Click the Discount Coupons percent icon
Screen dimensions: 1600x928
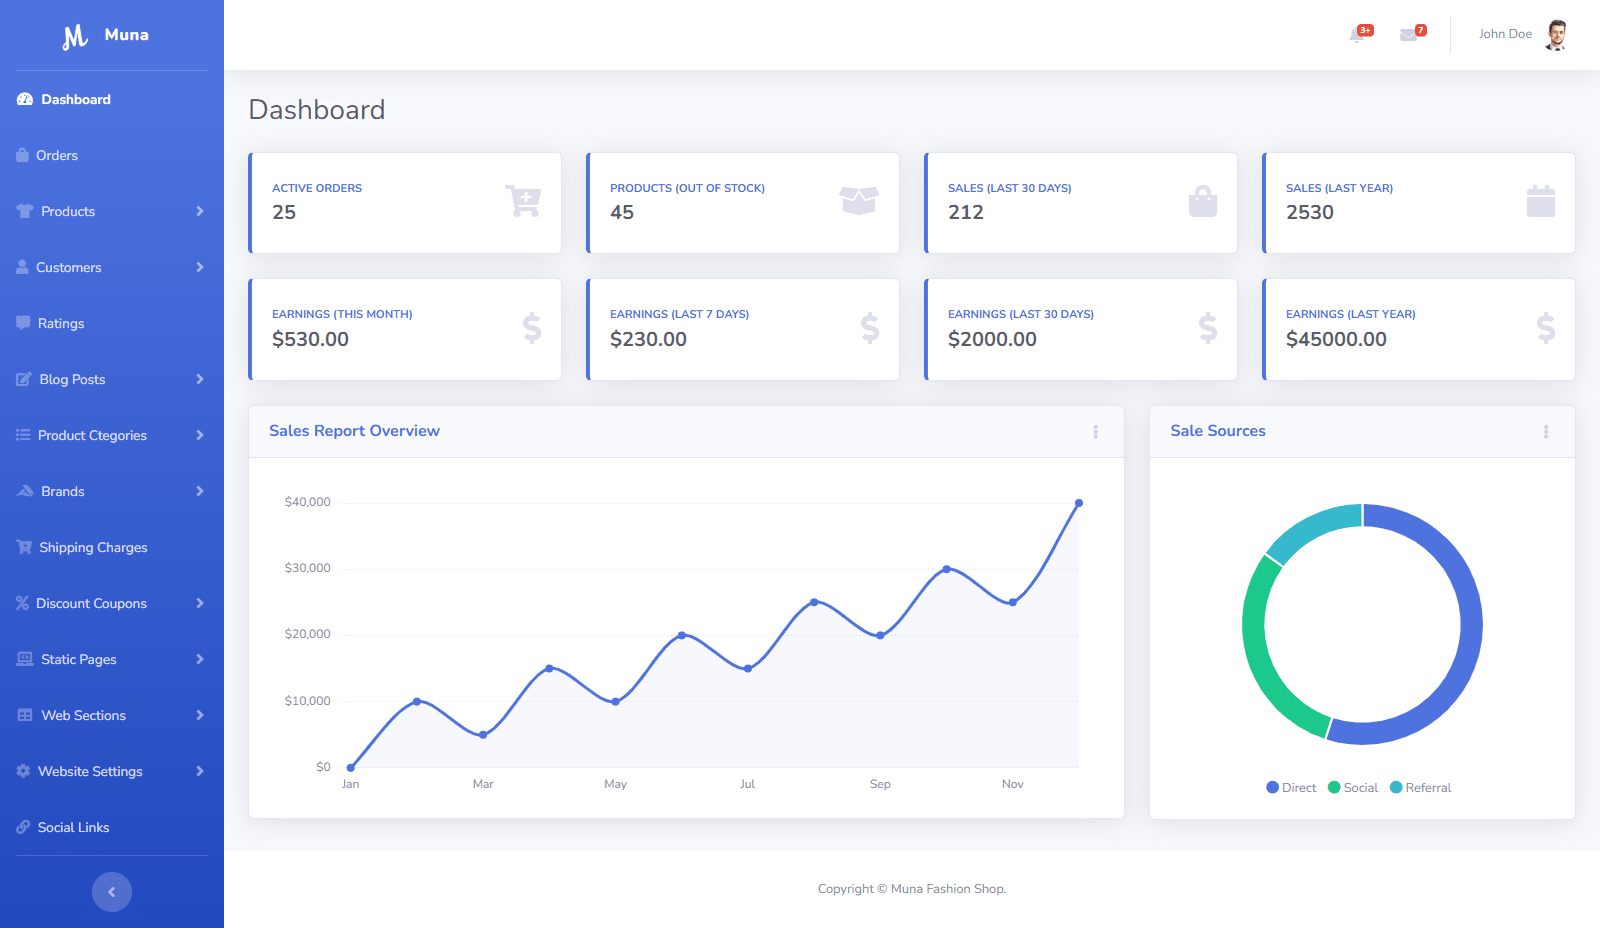pos(22,603)
